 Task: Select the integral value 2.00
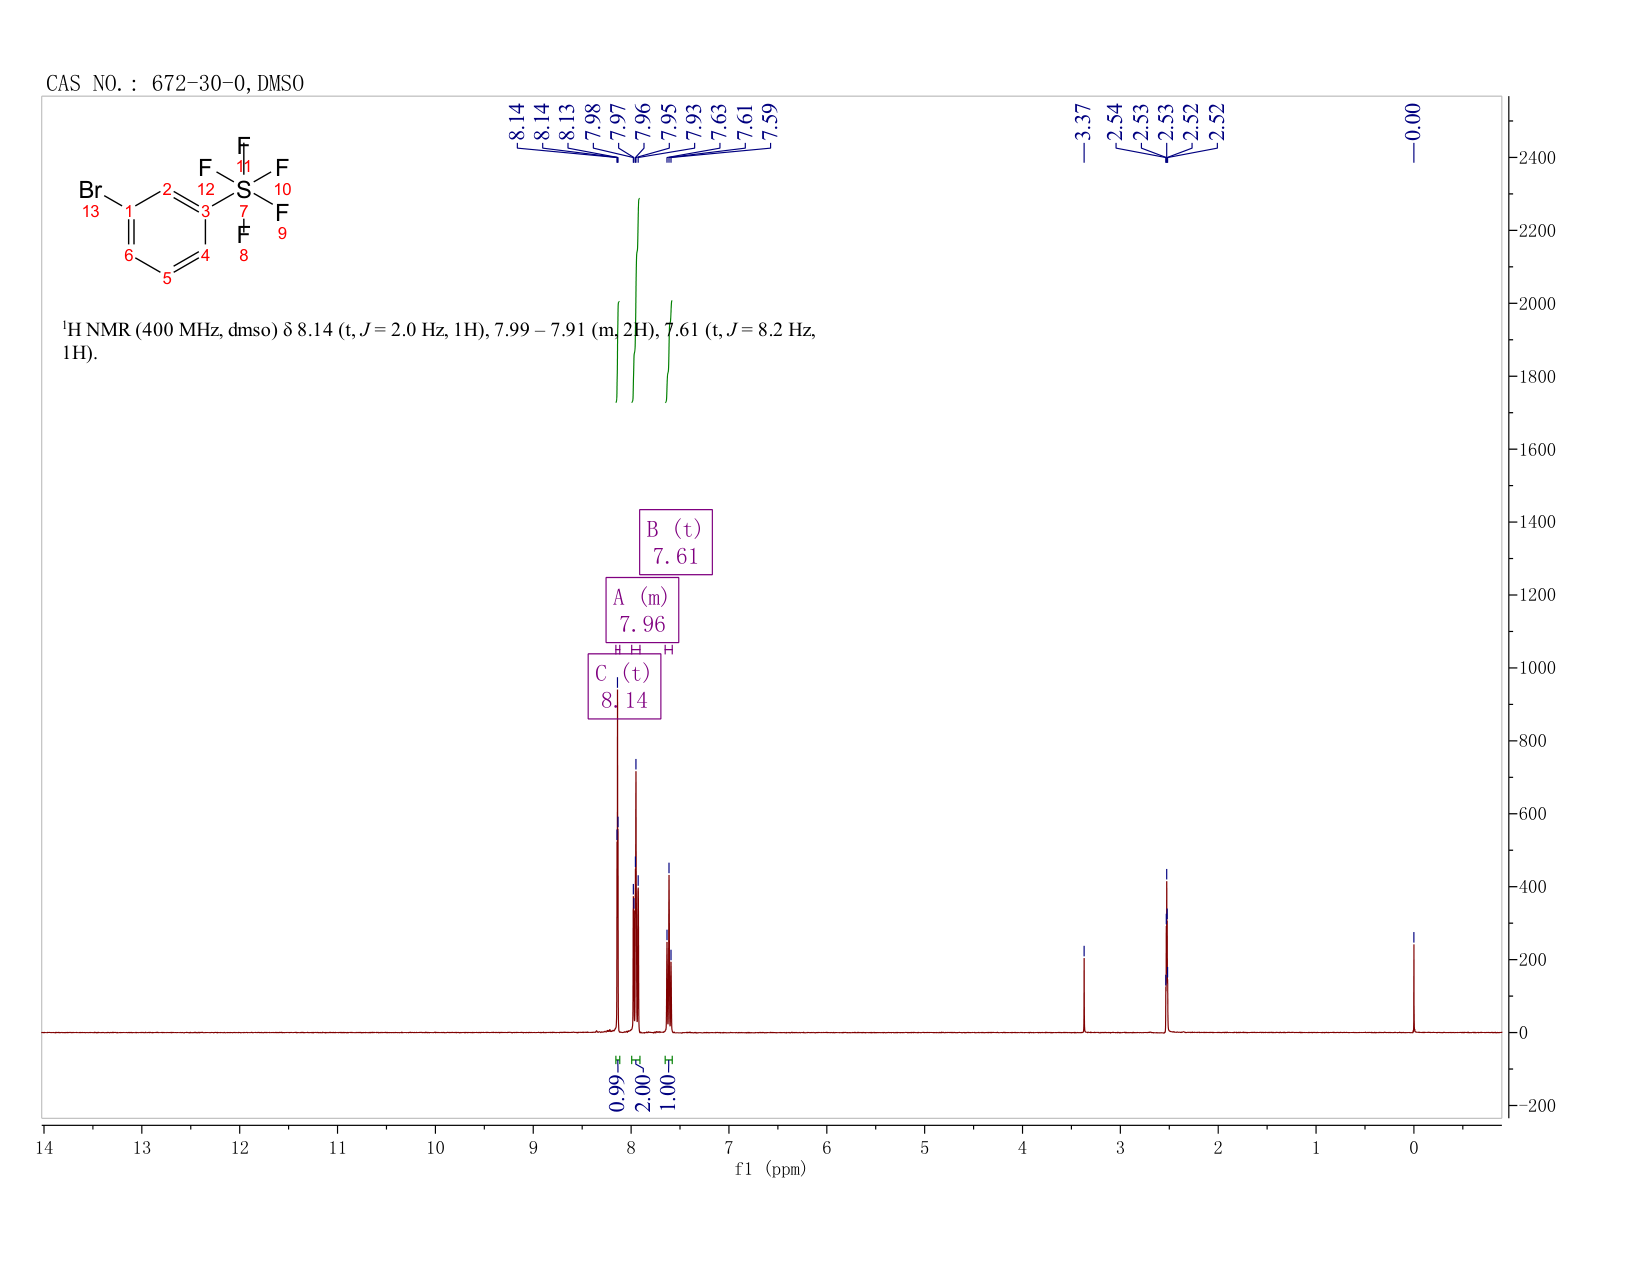click(643, 1092)
